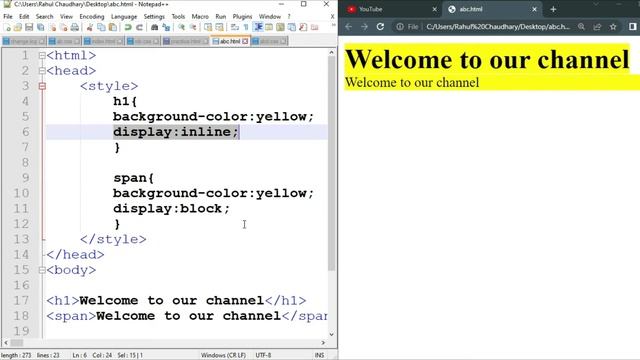640x360 pixels.
Task: Open the Plugins menu
Action: click(242, 16)
